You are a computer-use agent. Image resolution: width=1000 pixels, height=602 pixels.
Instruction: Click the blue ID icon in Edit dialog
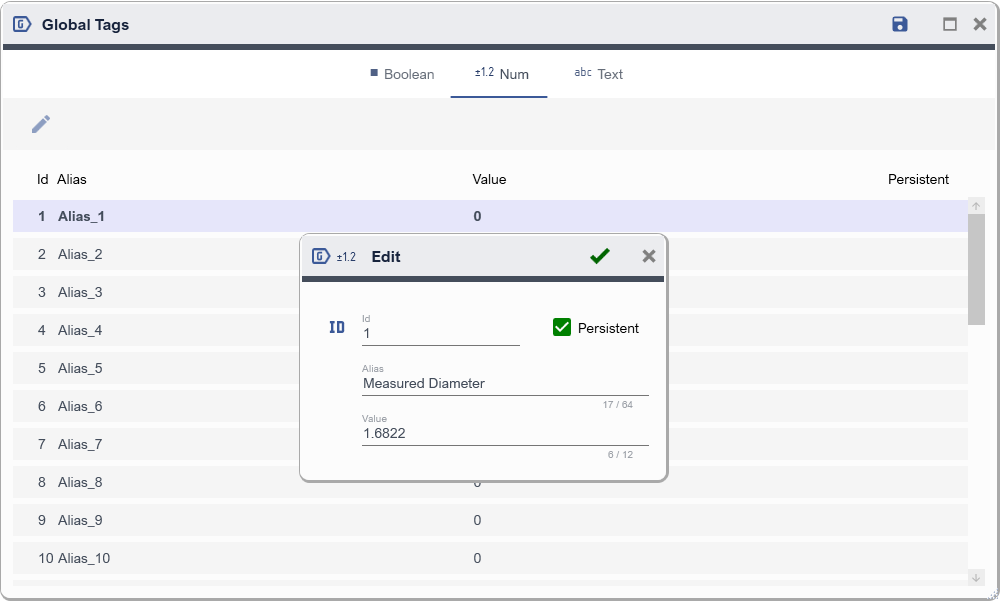[x=337, y=328]
